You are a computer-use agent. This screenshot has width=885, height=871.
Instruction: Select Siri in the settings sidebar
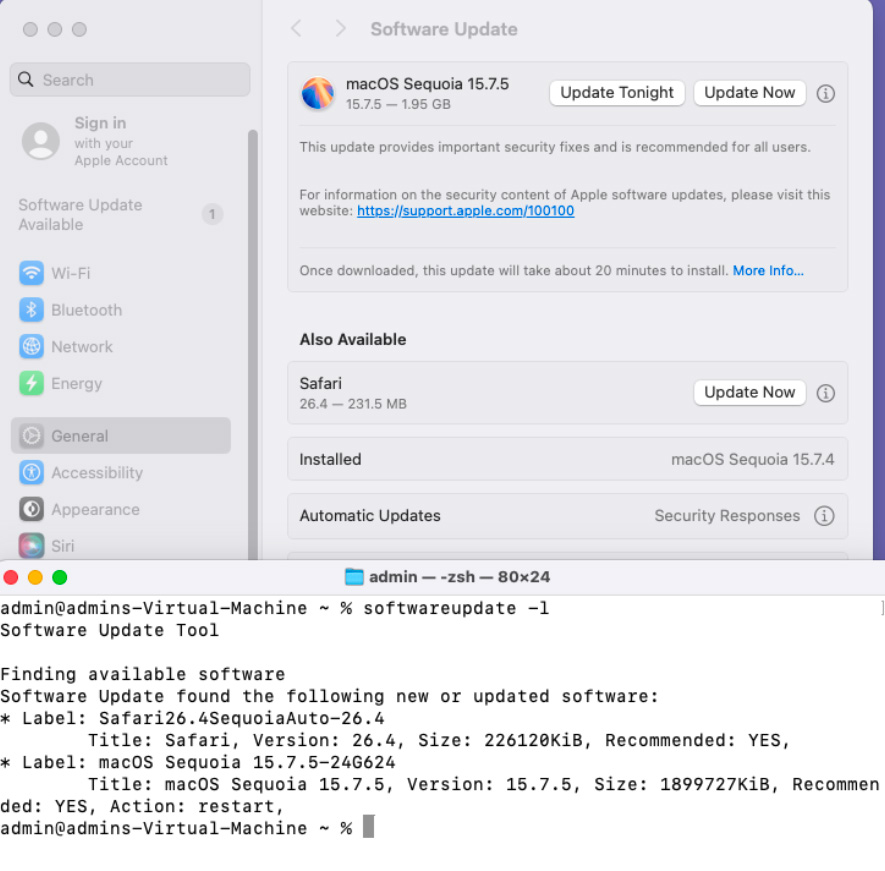point(121,546)
